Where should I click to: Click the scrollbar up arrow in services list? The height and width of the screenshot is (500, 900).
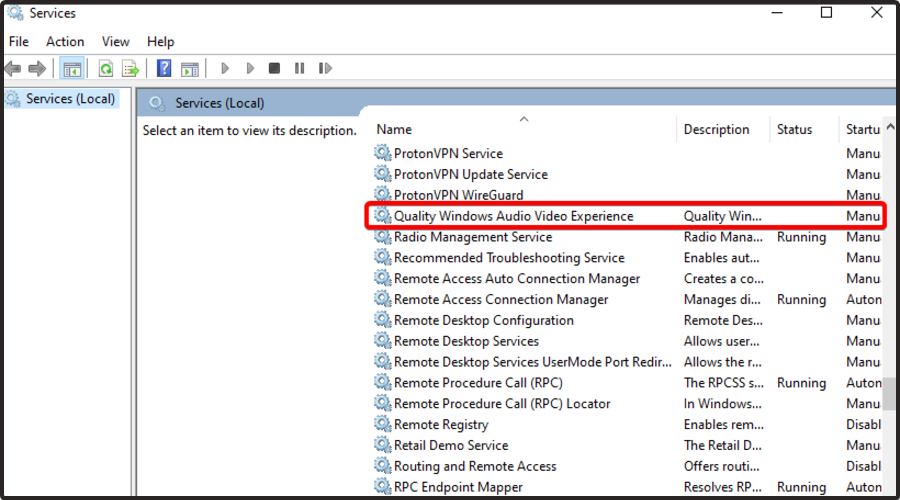point(890,126)
